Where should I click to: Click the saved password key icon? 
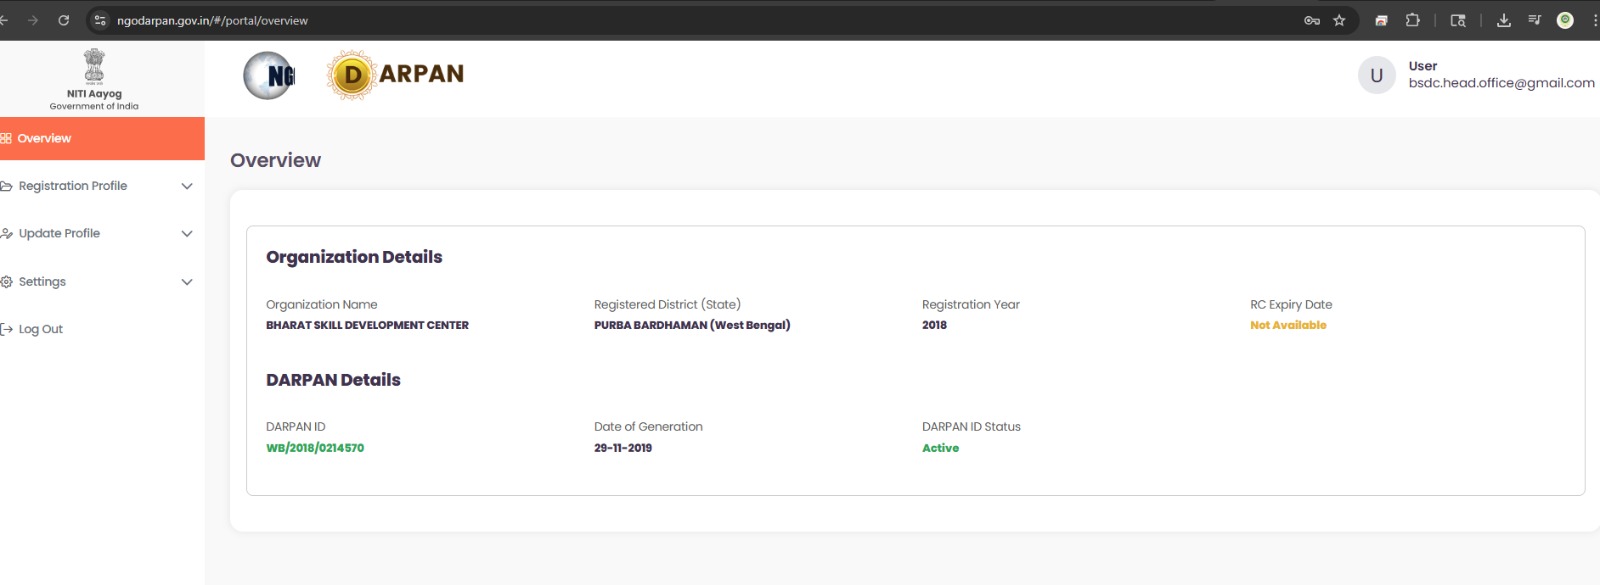(1312, 20)
